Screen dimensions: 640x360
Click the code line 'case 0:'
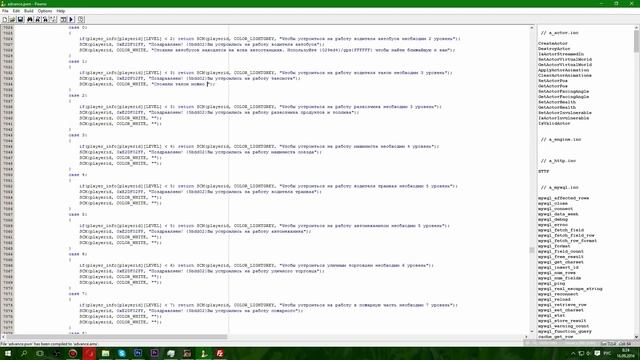tap(78, 27)
